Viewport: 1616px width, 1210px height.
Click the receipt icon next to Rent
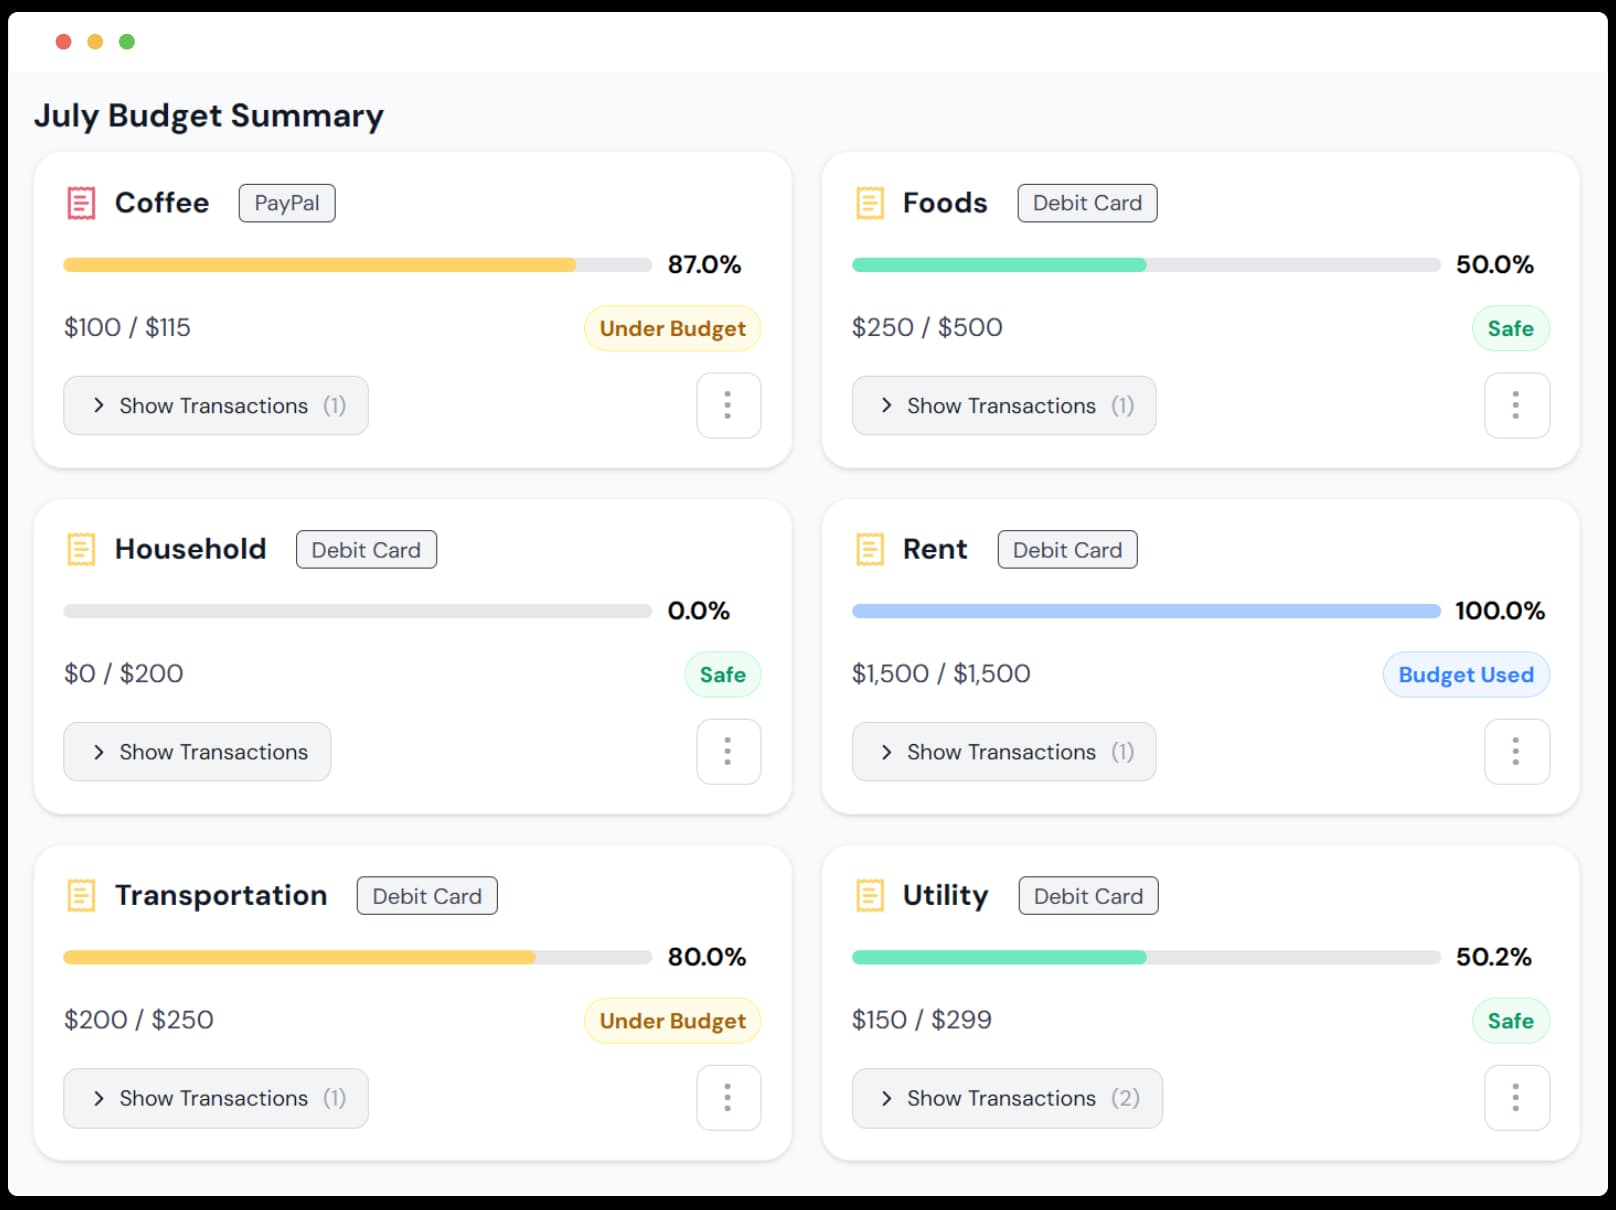(869, 549)
